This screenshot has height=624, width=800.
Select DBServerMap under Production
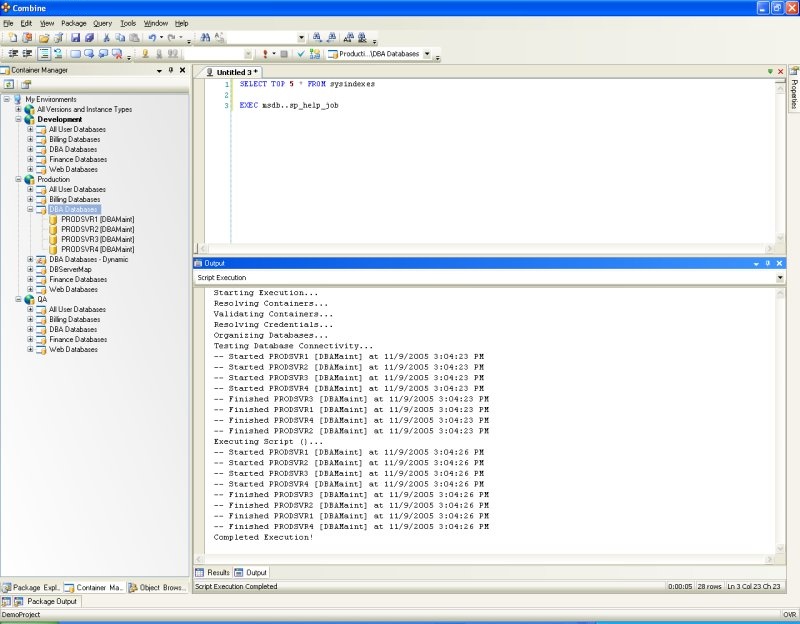pos(70,270)
